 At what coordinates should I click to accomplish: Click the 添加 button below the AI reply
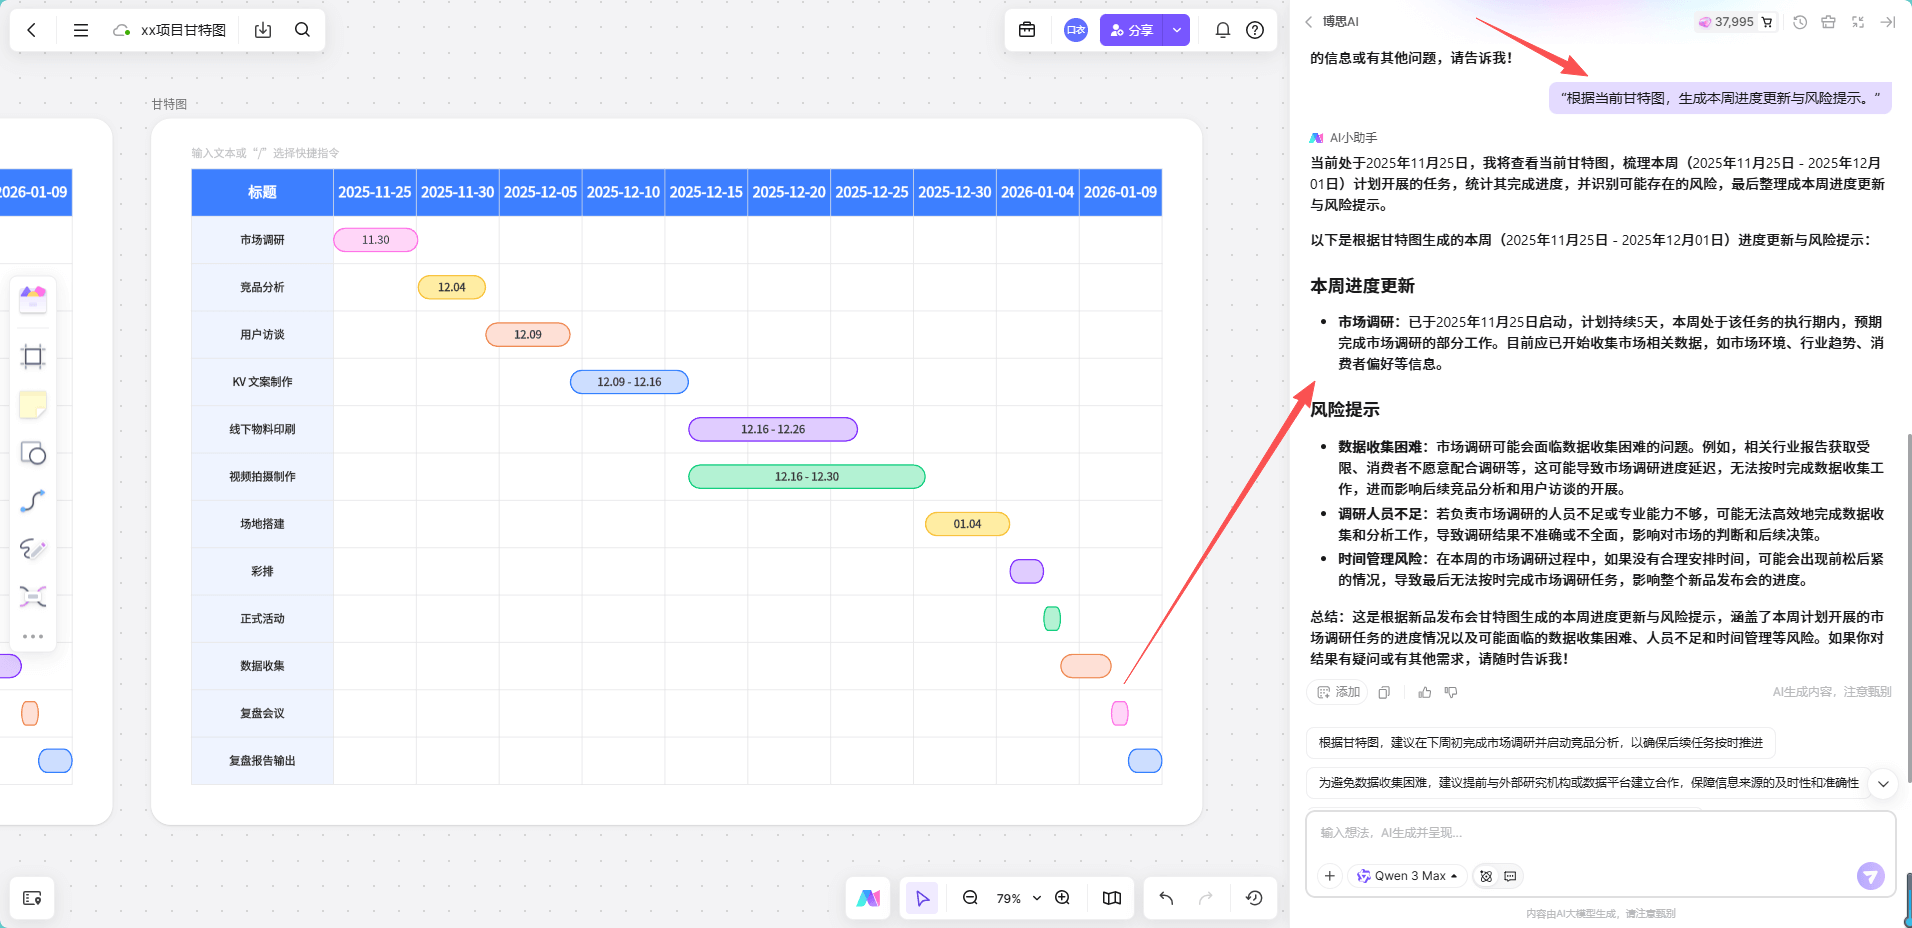pyautogui.click(x=1337, y=692)
